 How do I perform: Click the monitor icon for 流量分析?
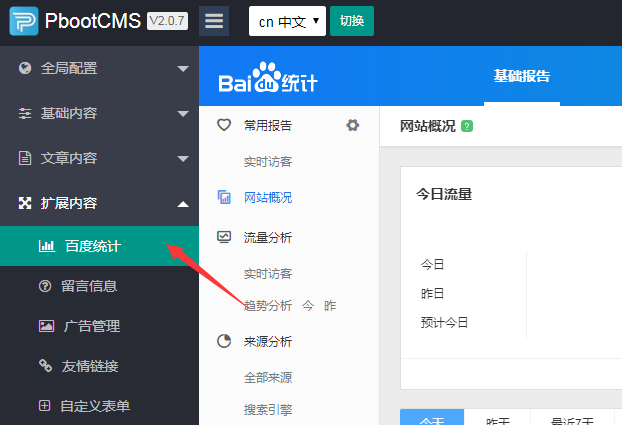[x=224, y=237]
